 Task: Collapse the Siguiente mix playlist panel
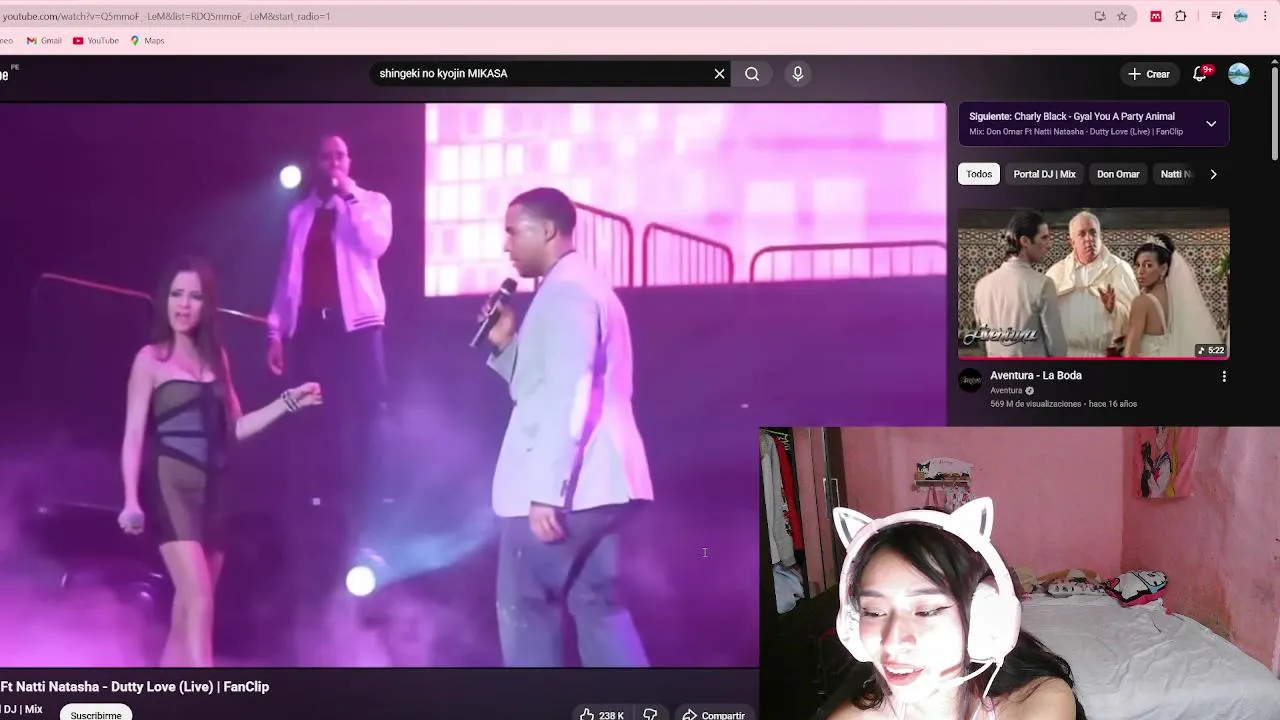(x=1211, y=124)
